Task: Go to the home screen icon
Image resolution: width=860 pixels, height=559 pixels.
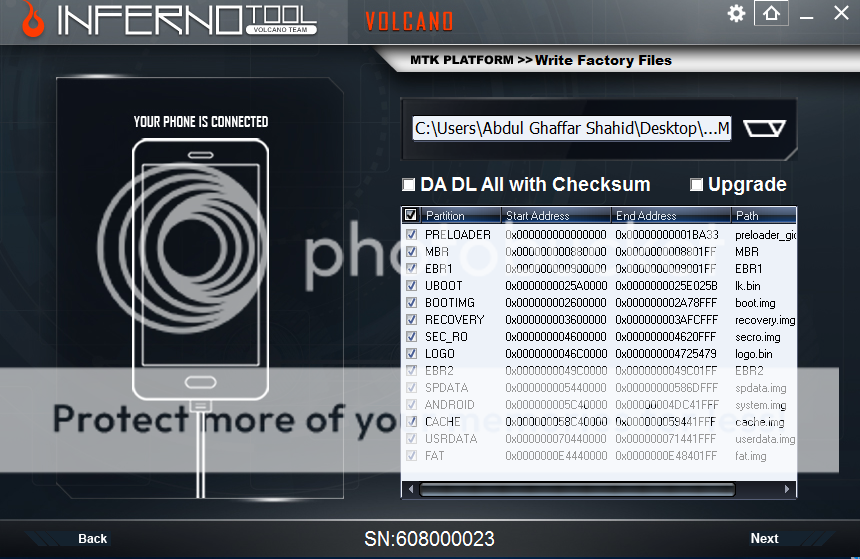Action: tap(771, 13)
